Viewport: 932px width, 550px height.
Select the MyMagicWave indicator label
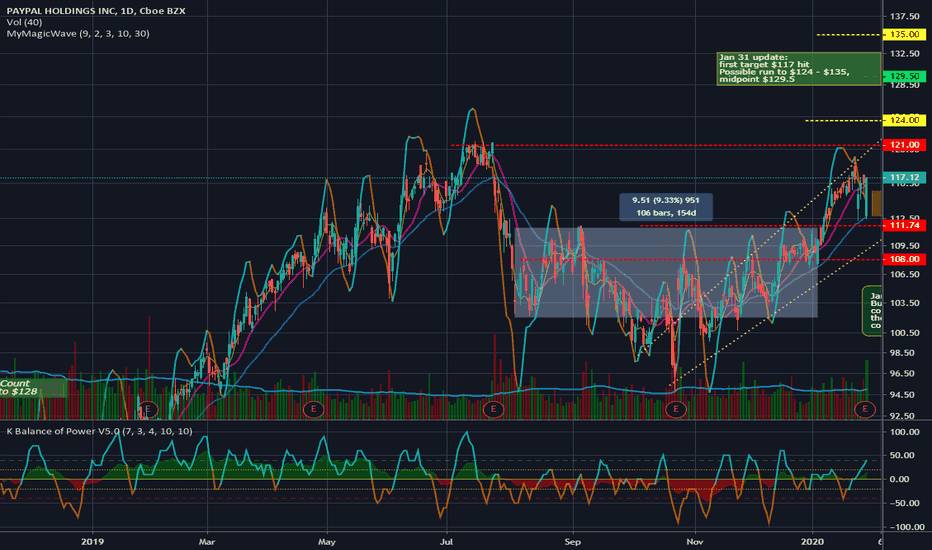pos(78,34)
